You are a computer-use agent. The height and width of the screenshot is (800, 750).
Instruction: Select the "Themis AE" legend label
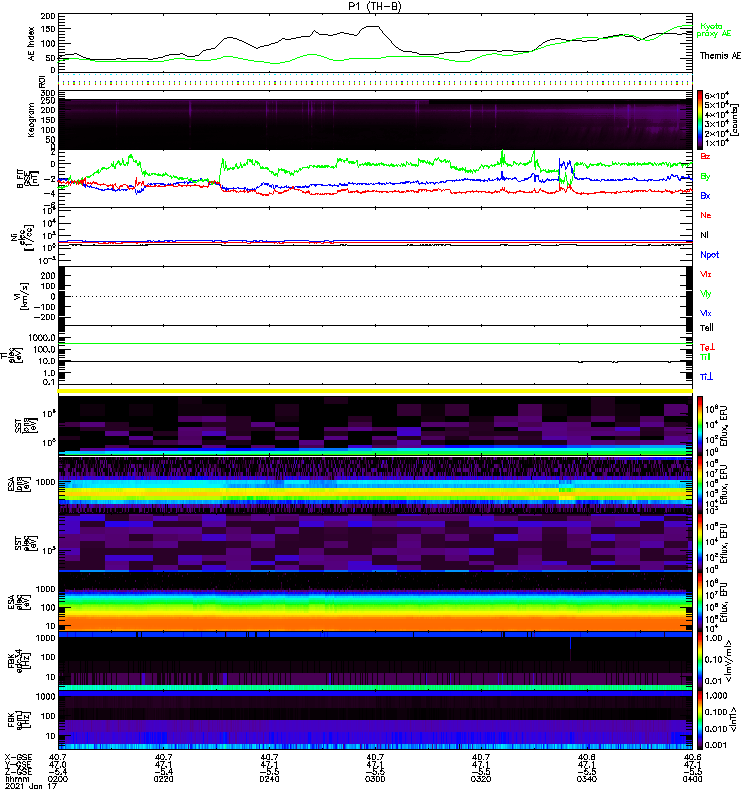tap(720, 56)
